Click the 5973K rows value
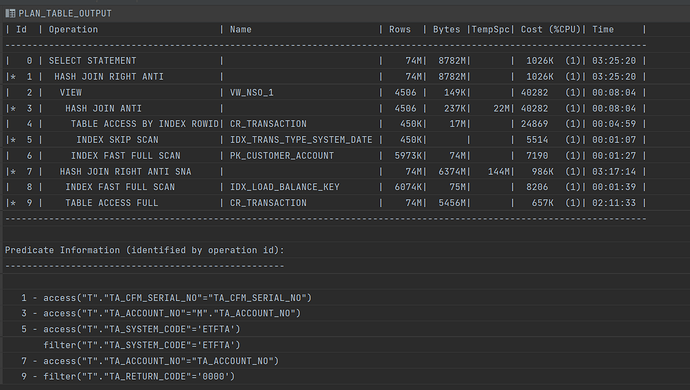The width and height of the screenshot is (690, 390). coord(409,156)
